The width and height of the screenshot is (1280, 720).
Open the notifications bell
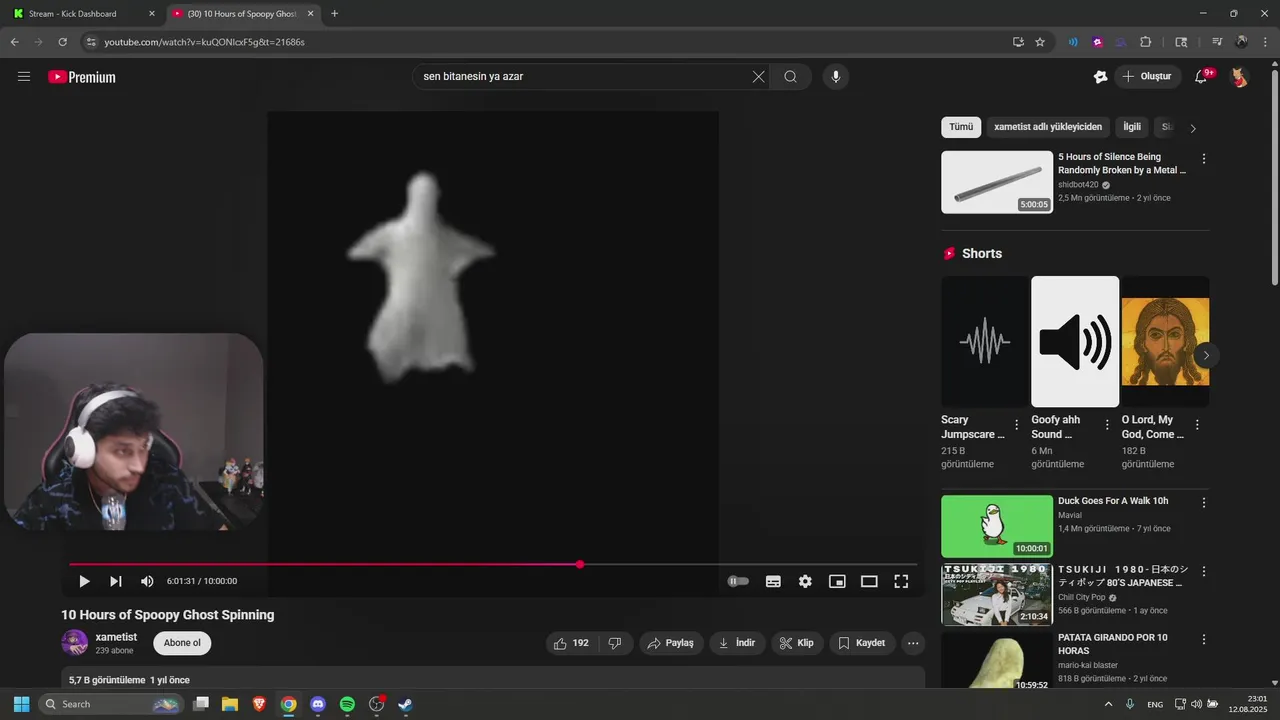click(x=1202, y=77)
